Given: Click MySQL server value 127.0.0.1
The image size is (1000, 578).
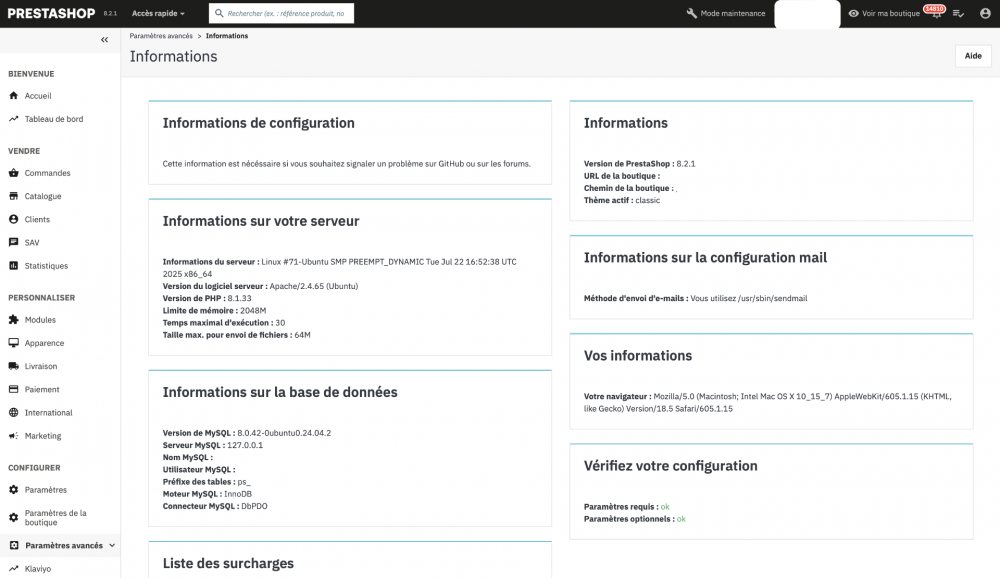Looking at the screenshot, I should click(x=245, y=445).
